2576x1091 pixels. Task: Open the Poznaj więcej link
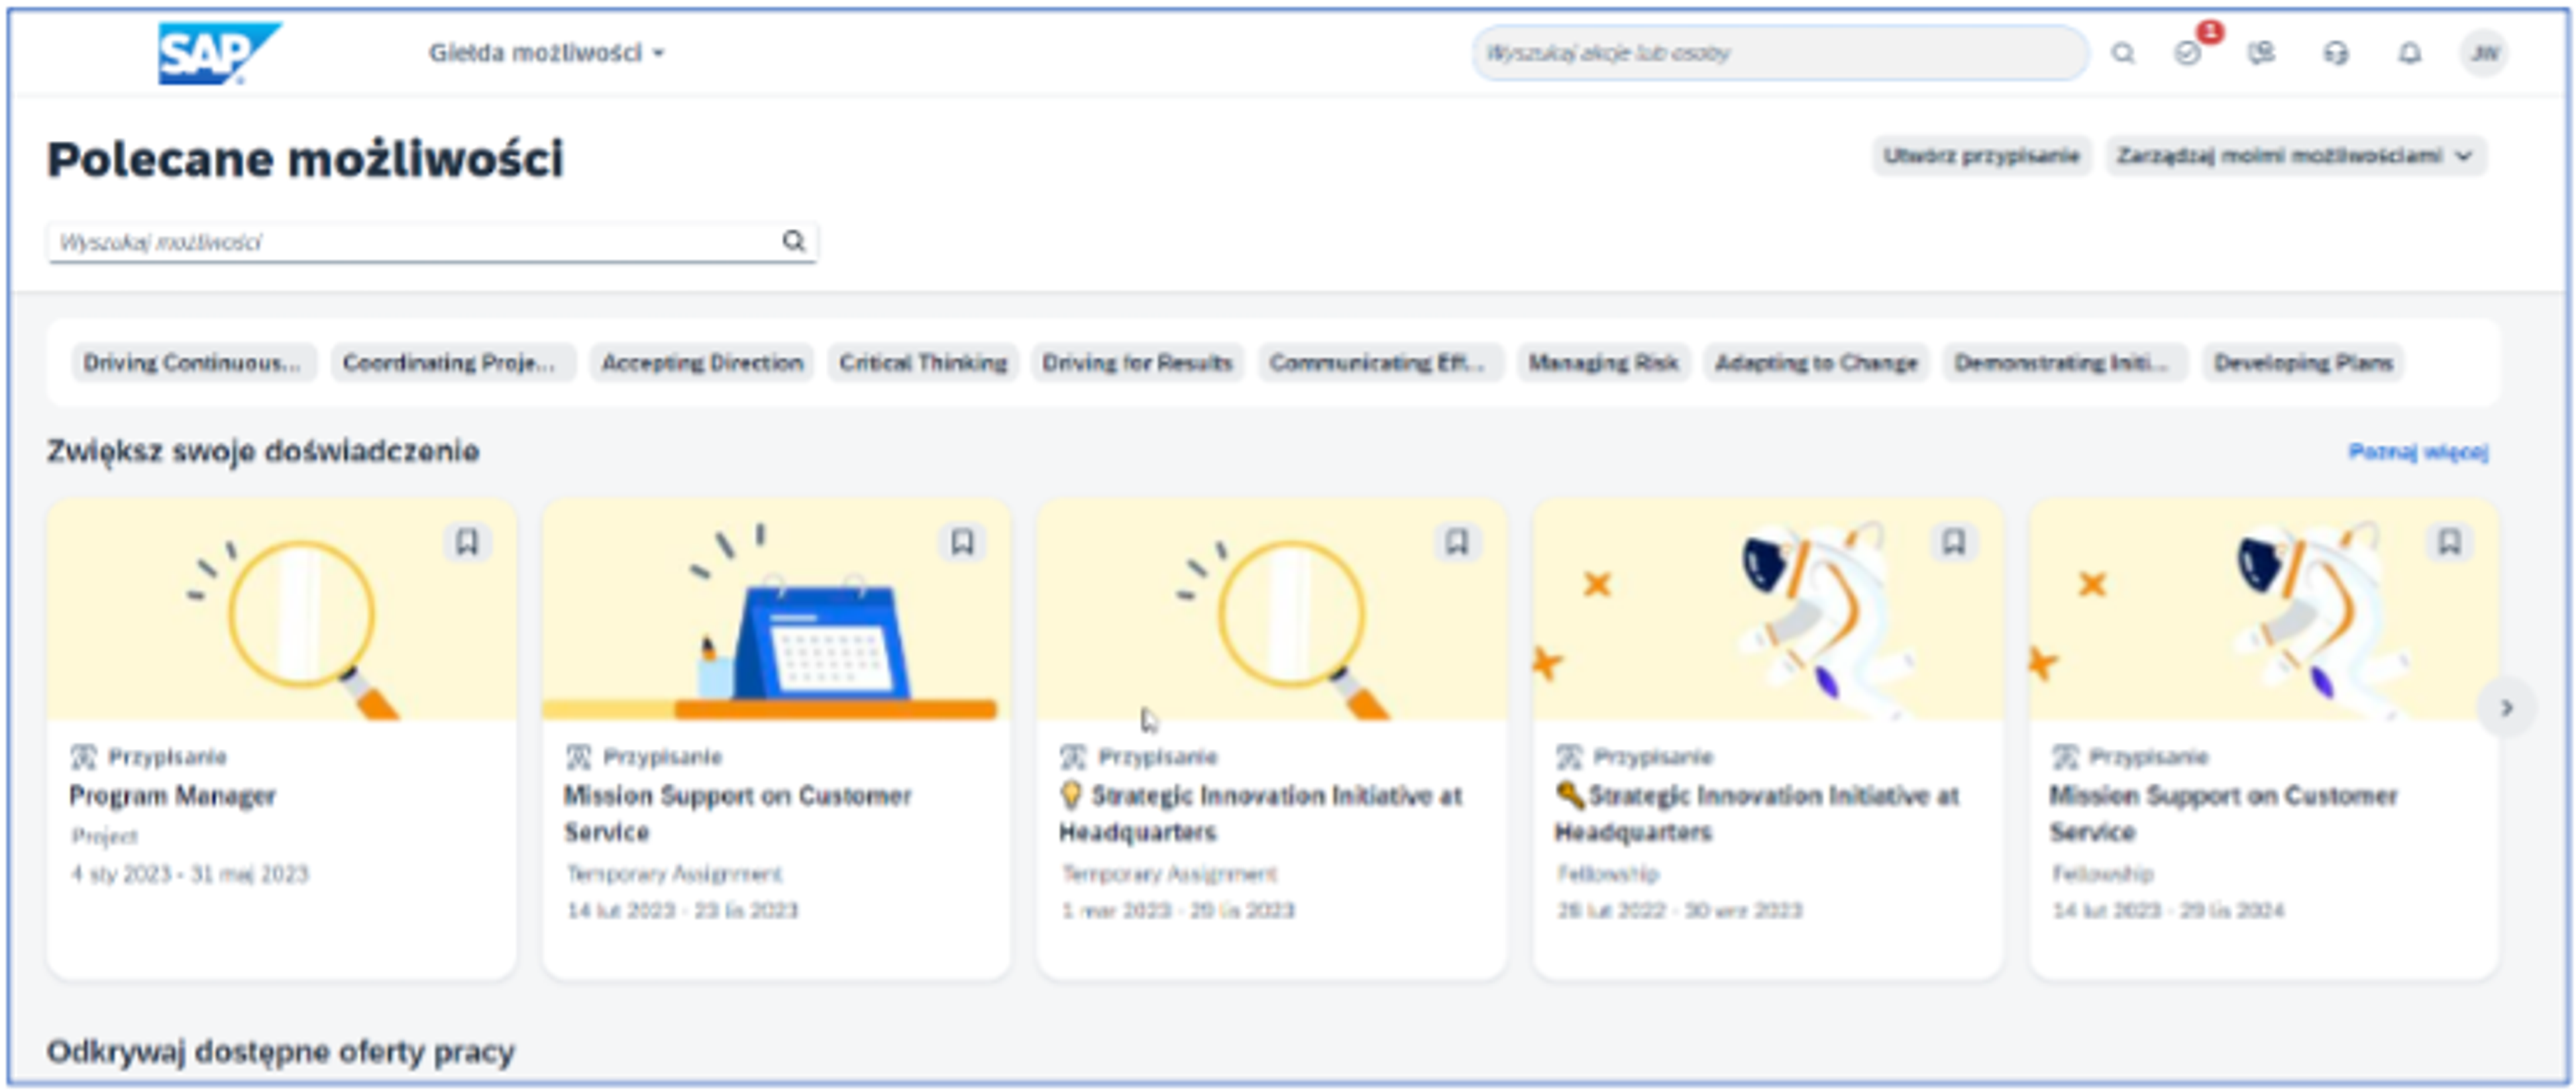[x=2418, y=452]
